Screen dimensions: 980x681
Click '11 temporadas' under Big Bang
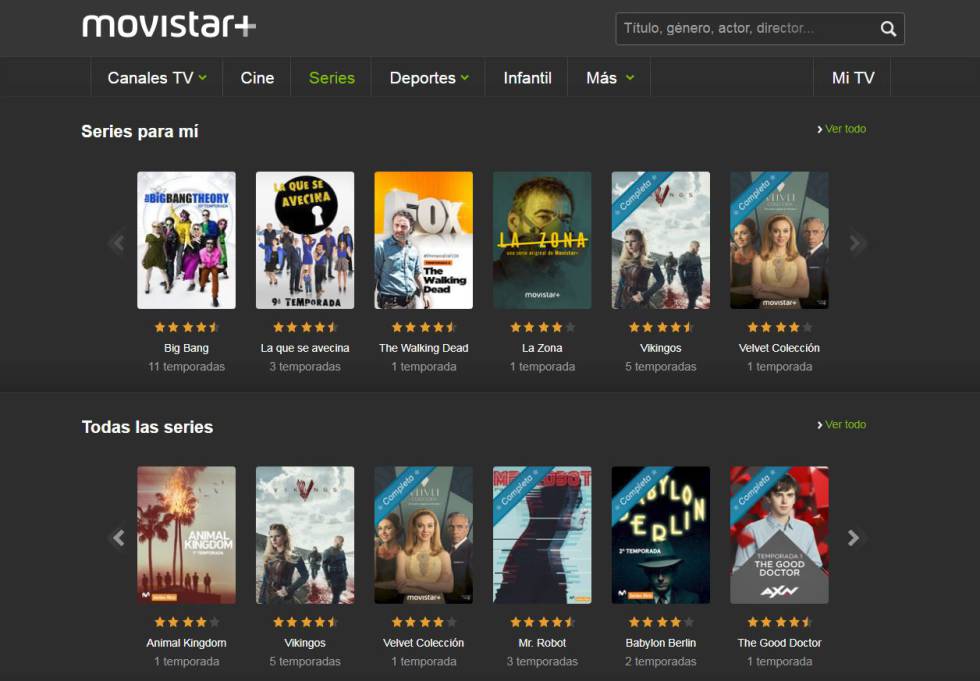click(x=186, y=367)
